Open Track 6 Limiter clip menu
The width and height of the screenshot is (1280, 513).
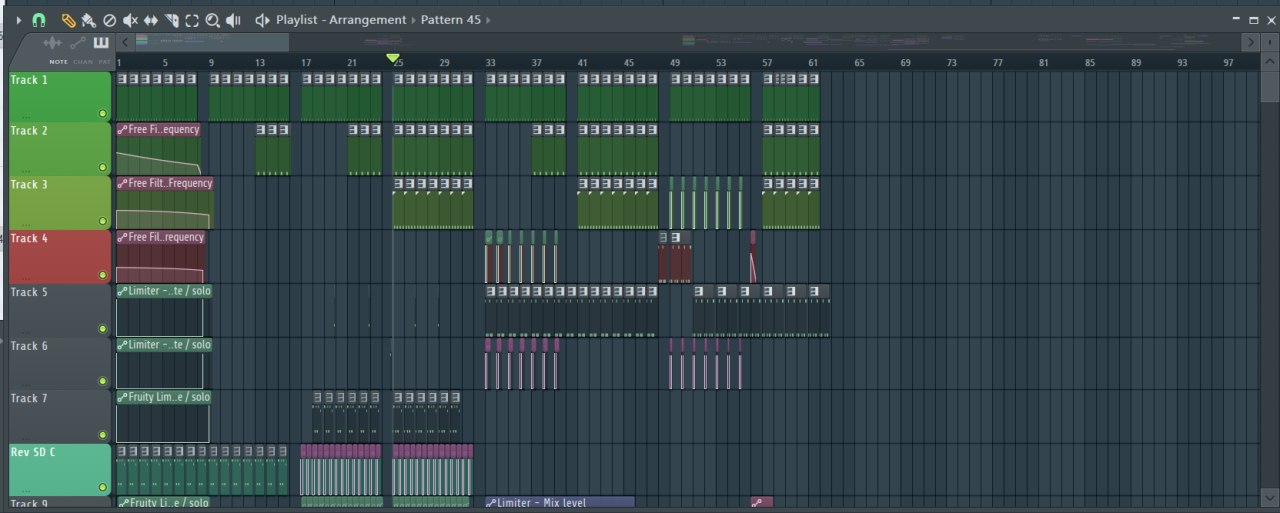122,345
